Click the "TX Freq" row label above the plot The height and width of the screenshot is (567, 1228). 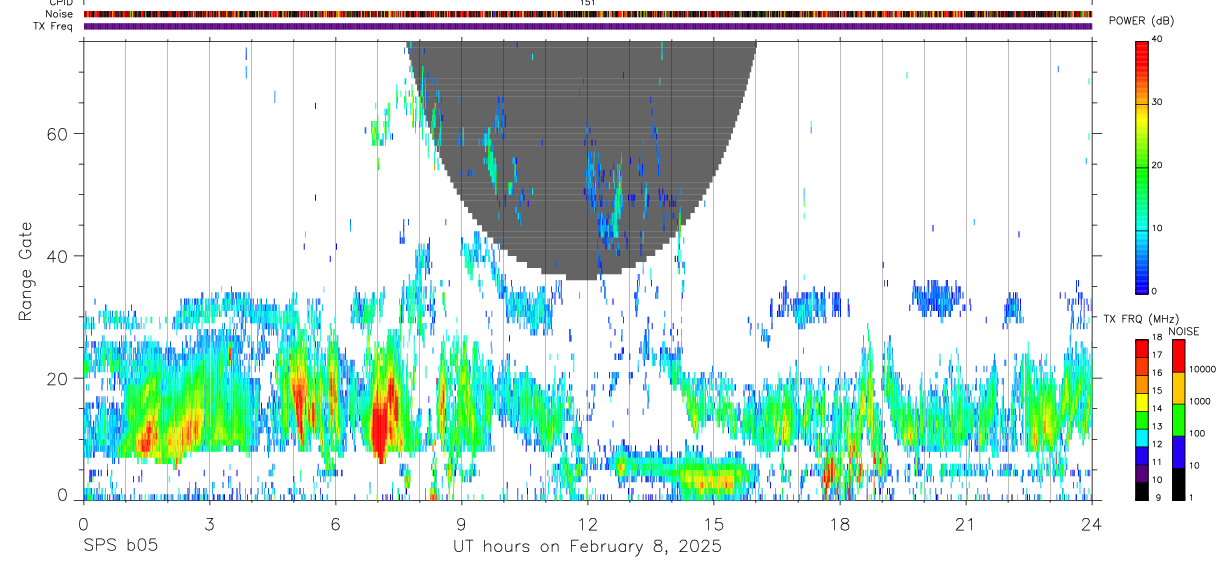(x=54, y=26)
